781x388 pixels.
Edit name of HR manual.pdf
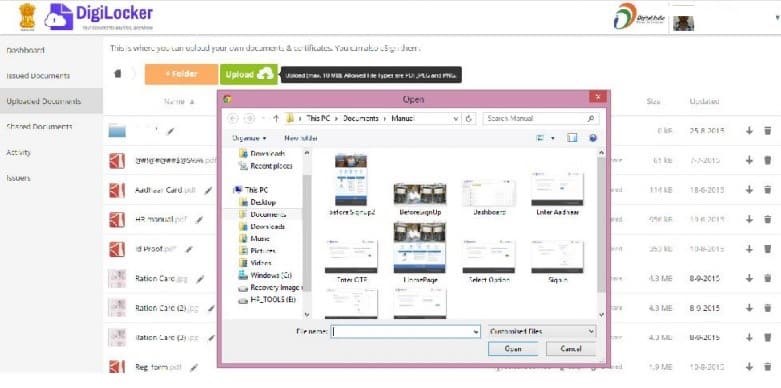pyautogui.click(x=199, y=219)
